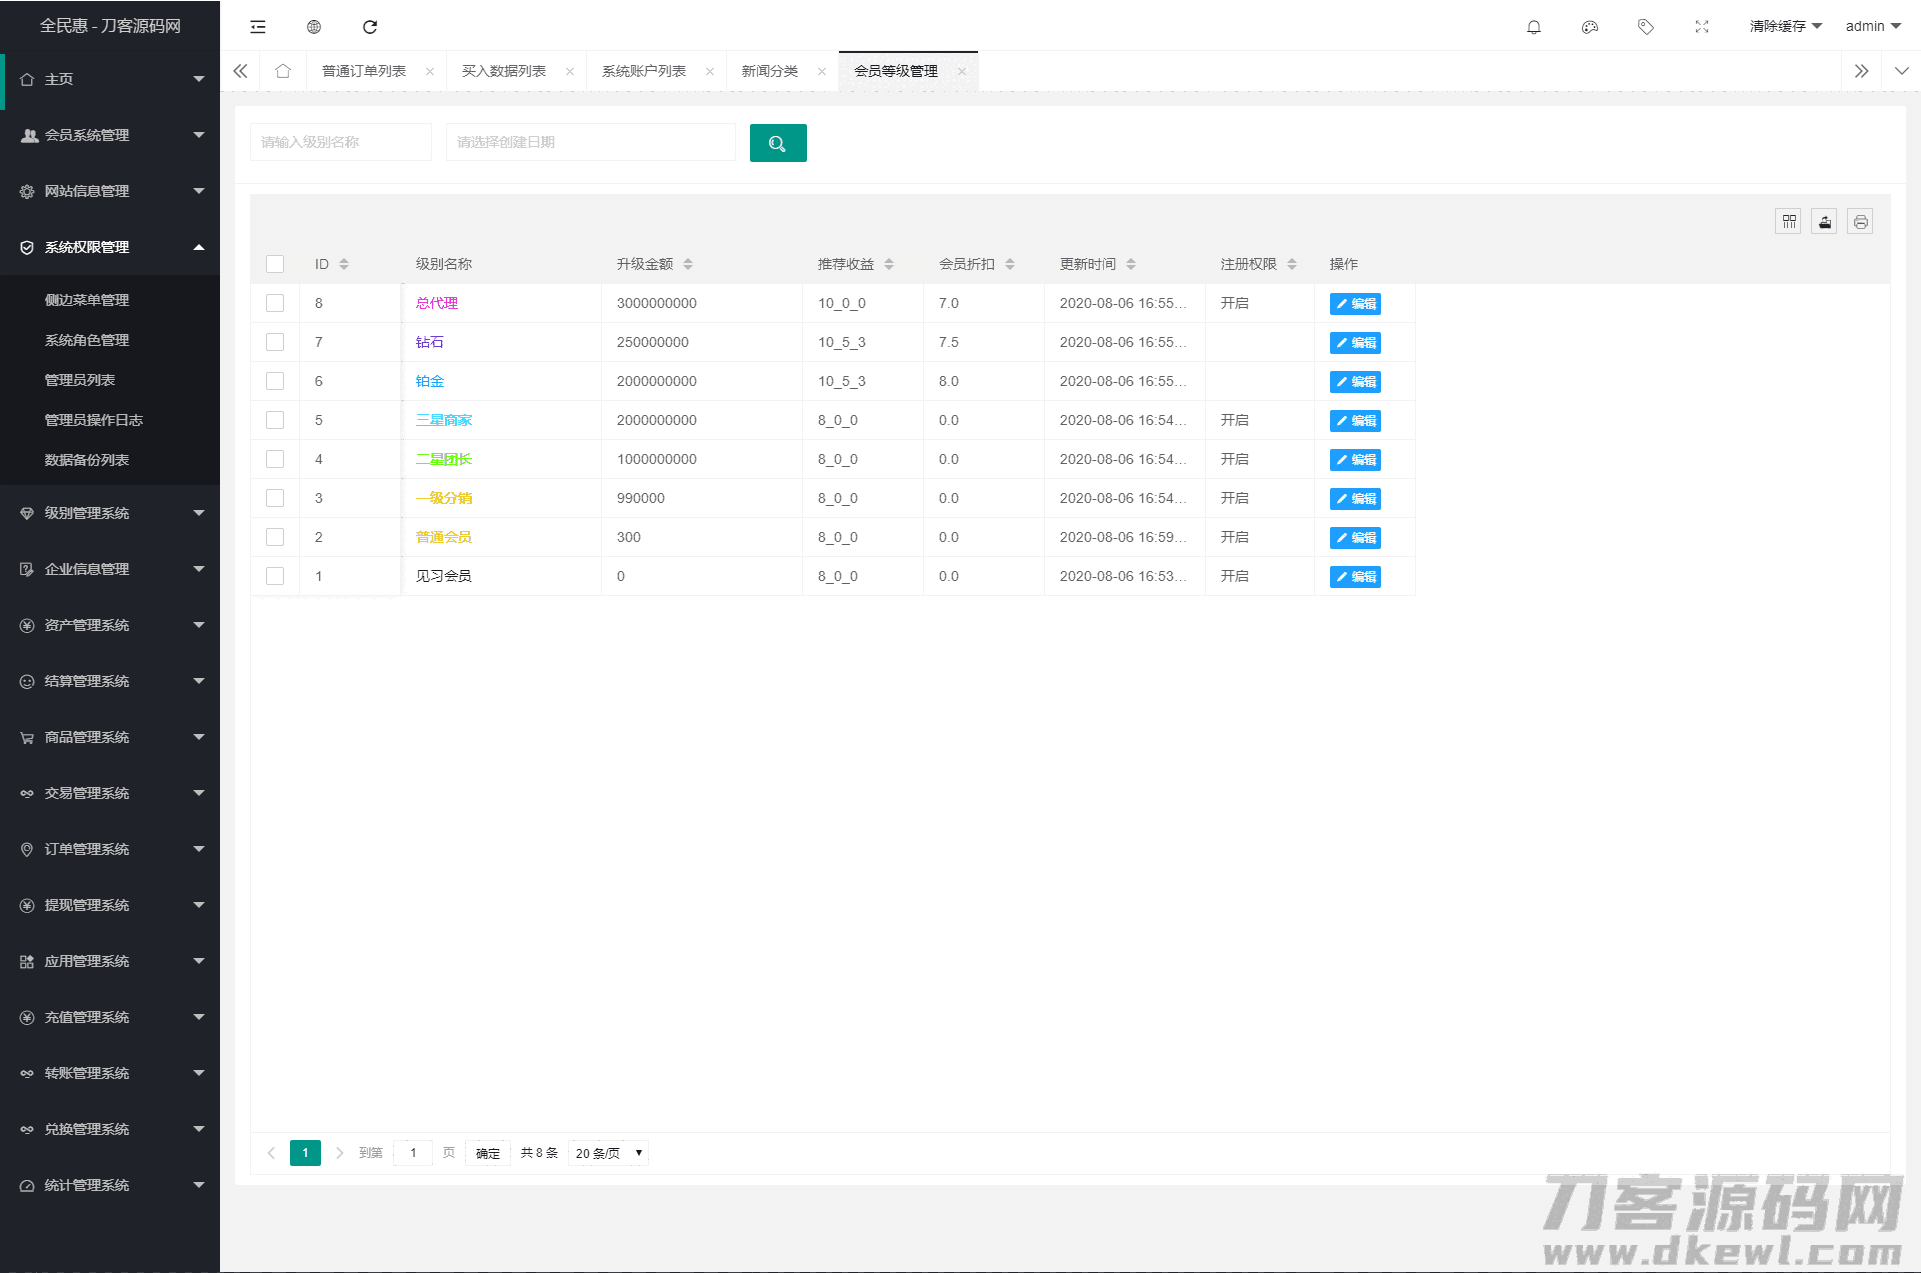Click the print table icon
This screenshot has width=1921, height=1273.
1860,222
